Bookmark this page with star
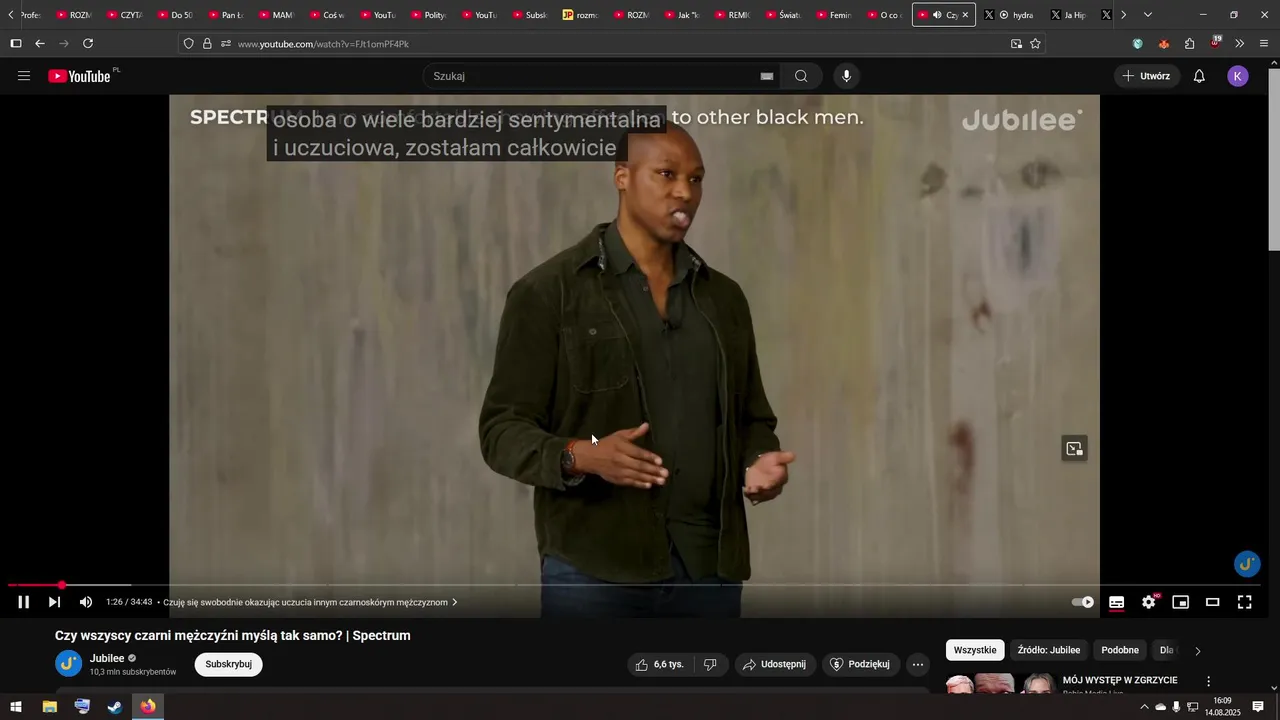 pos(1035,44)
